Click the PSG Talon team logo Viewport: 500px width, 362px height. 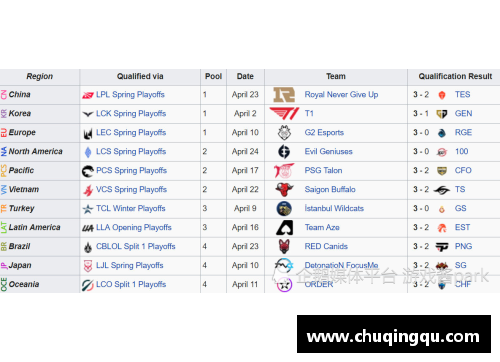coord(284,171)
